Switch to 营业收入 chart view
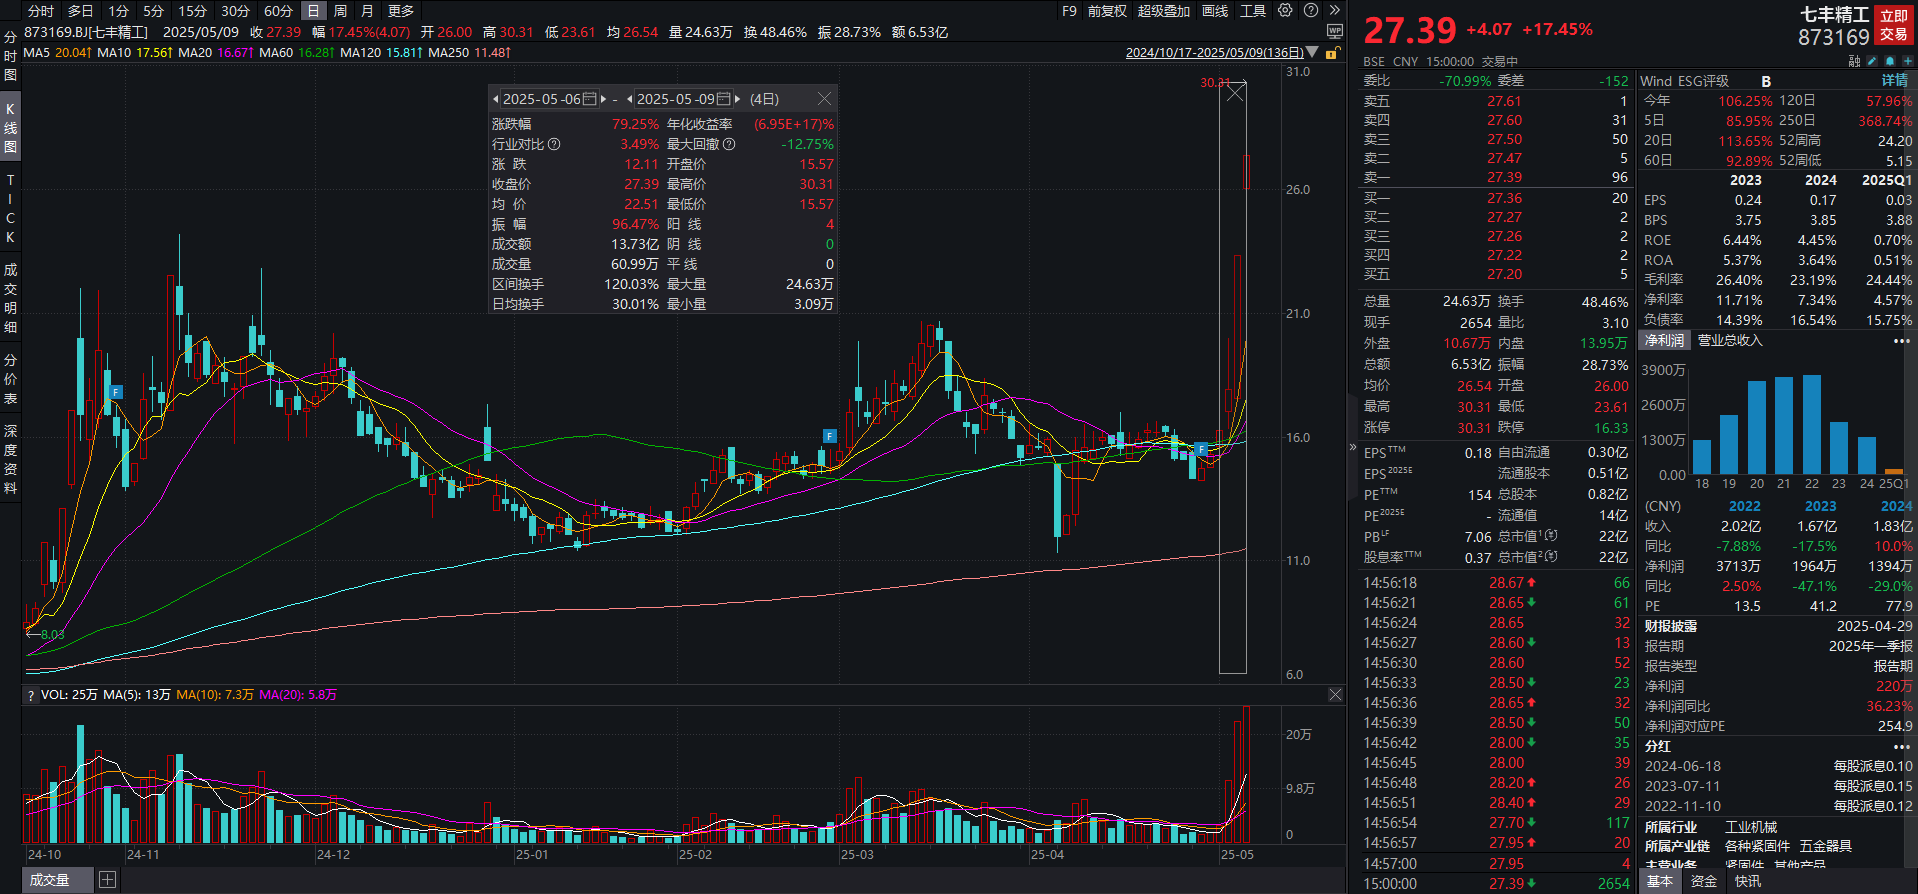1918x894 pixels. point(1730,341)
